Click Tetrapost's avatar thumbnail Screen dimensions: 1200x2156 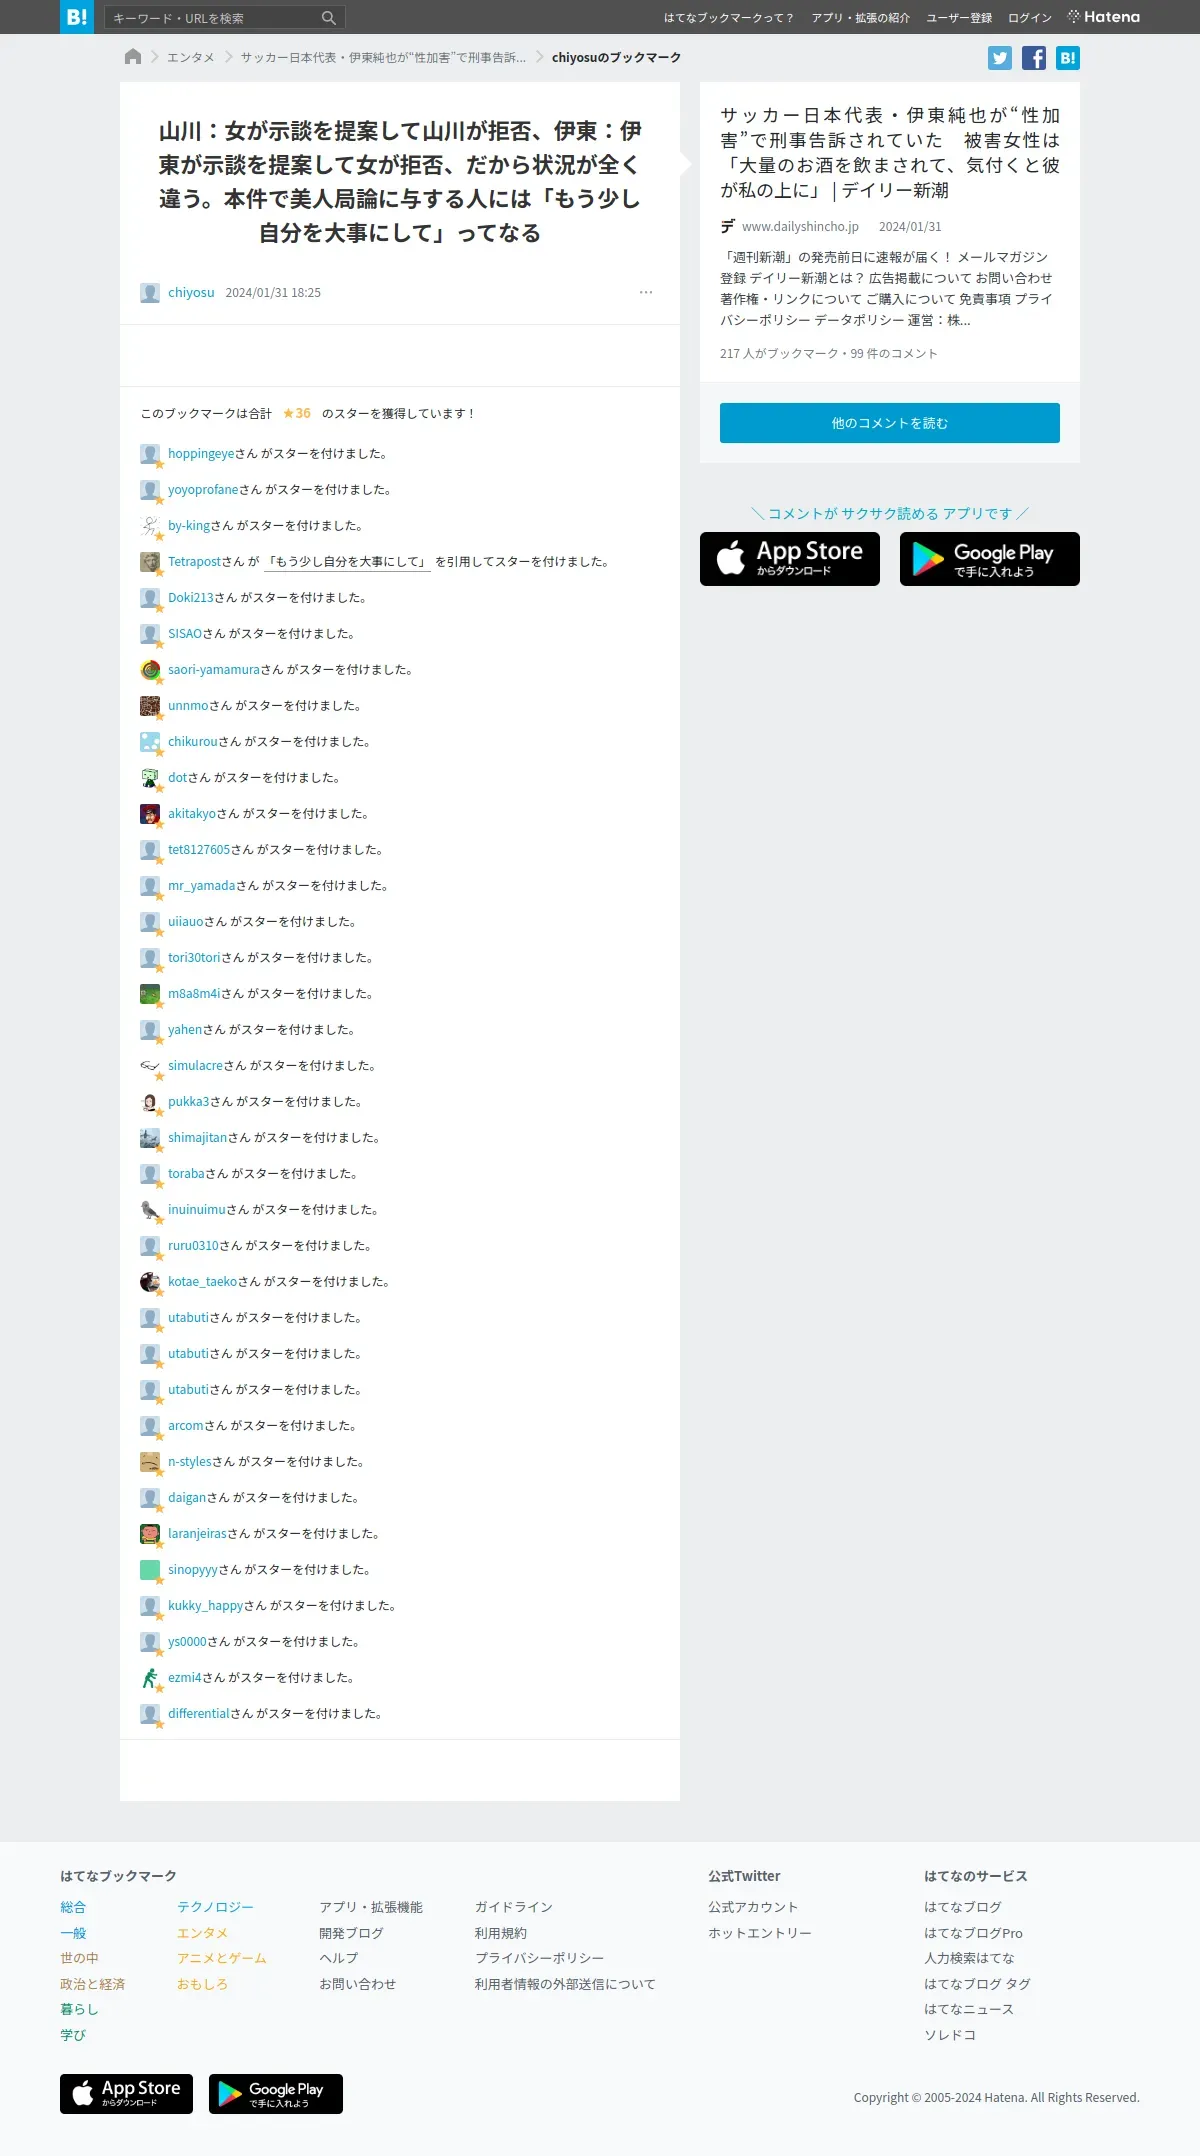coord(150,562)
